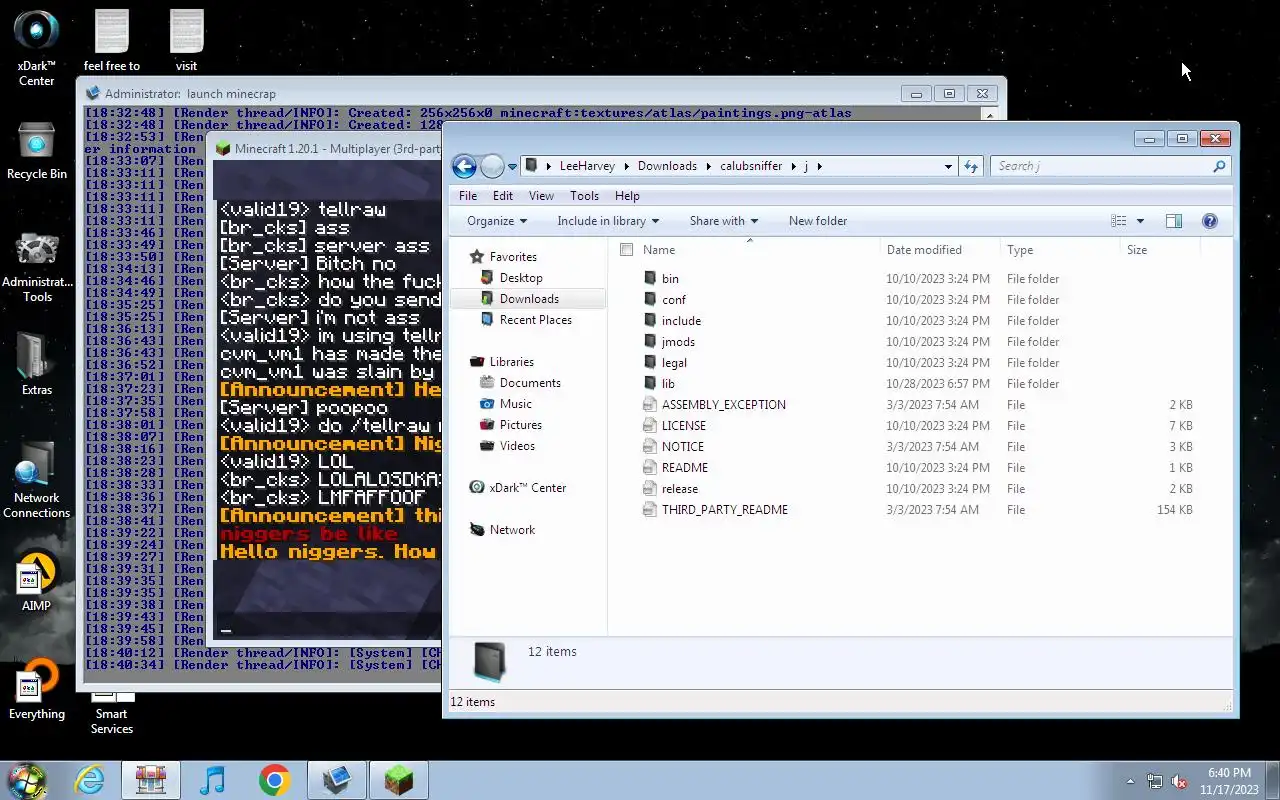Click the Explorer Forward navigation arrow

point(492,166)
